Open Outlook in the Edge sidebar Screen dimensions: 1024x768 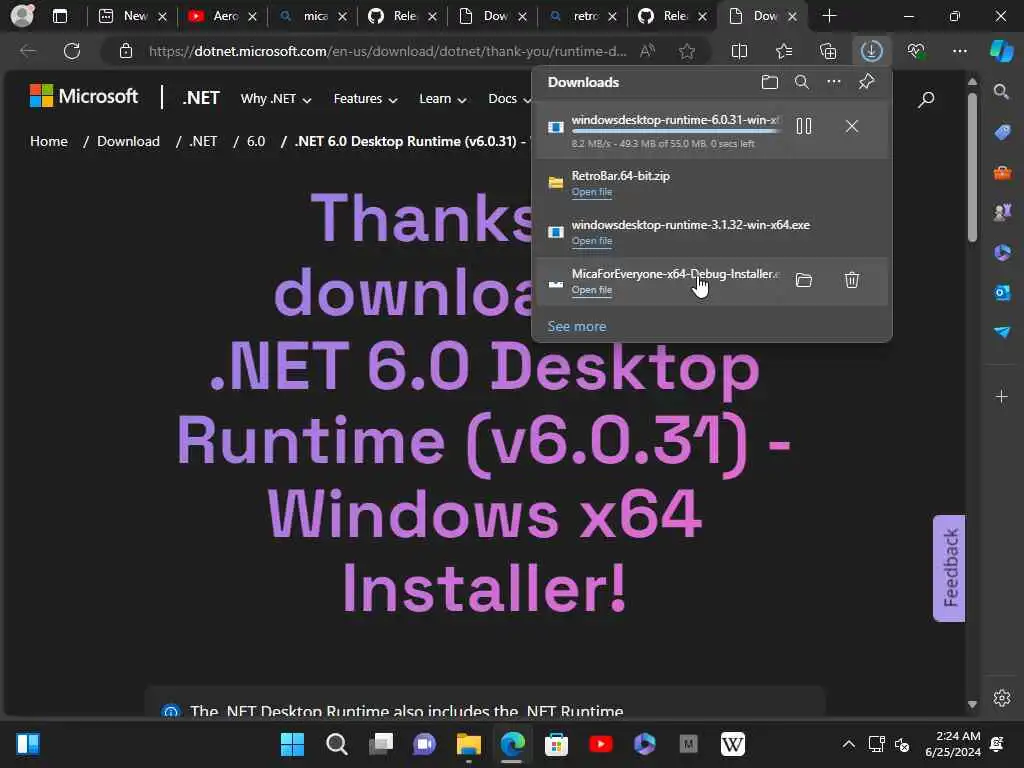point(1002,292)
